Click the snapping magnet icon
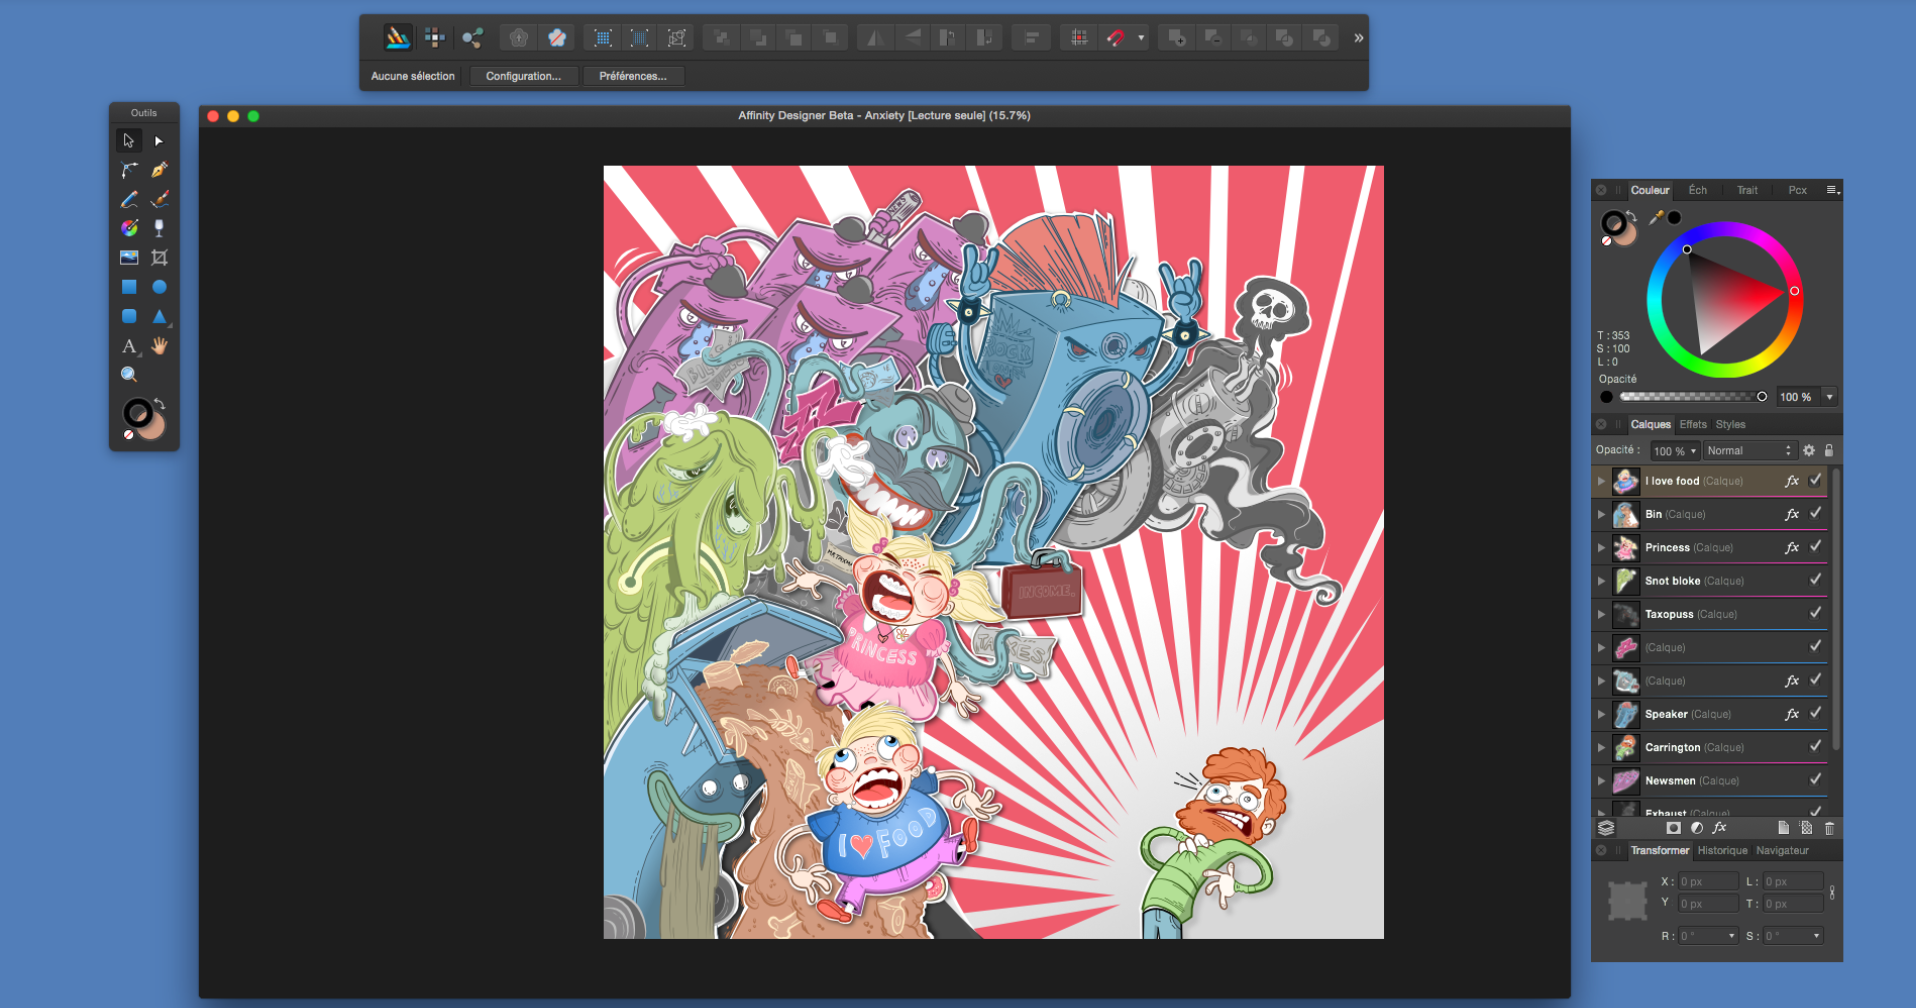Image resolution: width=1916 pixels, height=1008 pixels. (x=1116, y=38)
